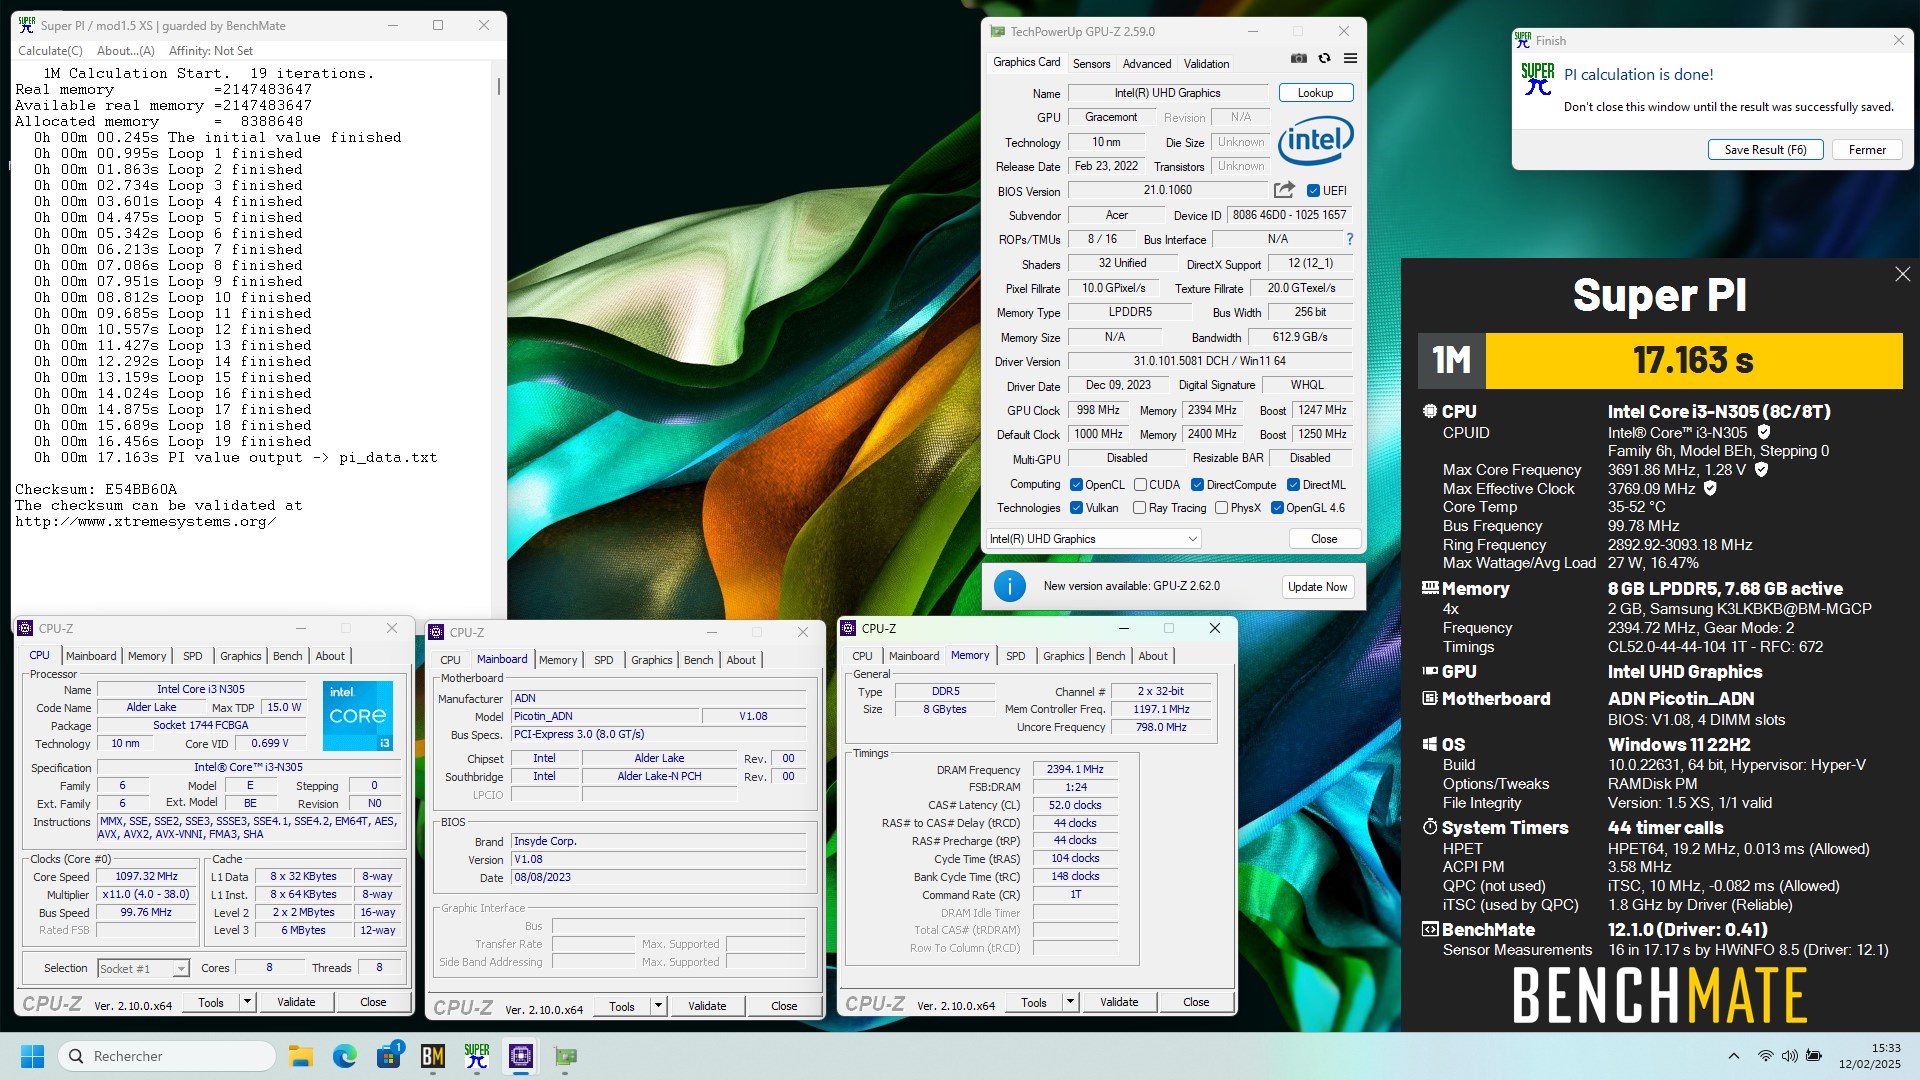The width and height of the screenshot is (1920, 1080).
Task: Open Graphics tab in CPU-Z Memory window
Action: 1063,656
